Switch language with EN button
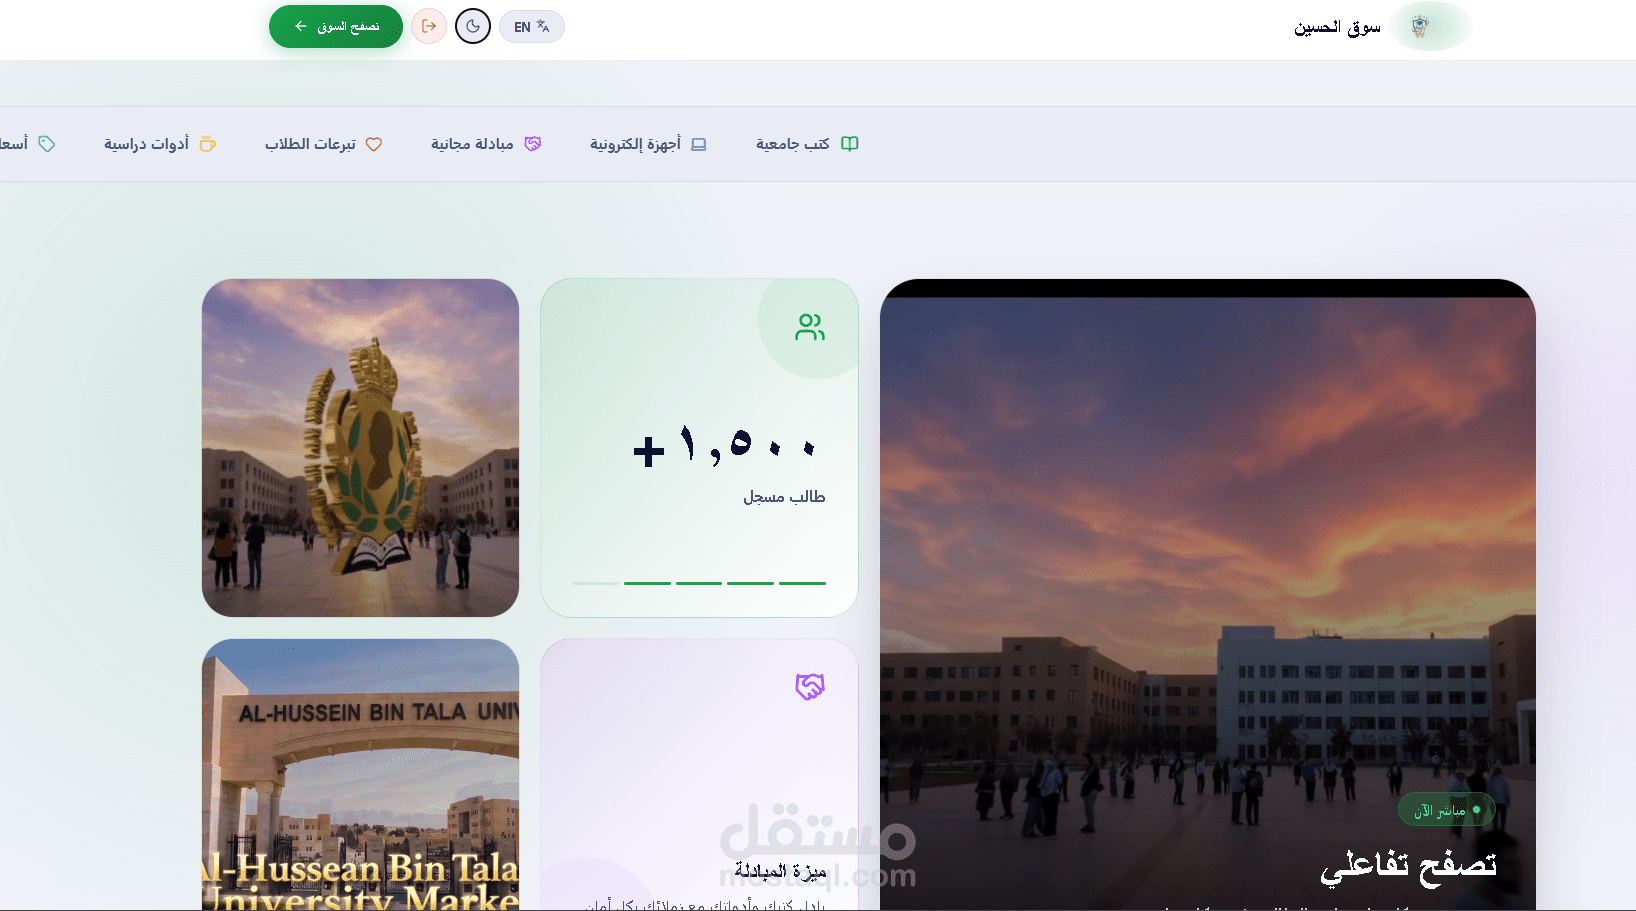 [x=532, y=27]
